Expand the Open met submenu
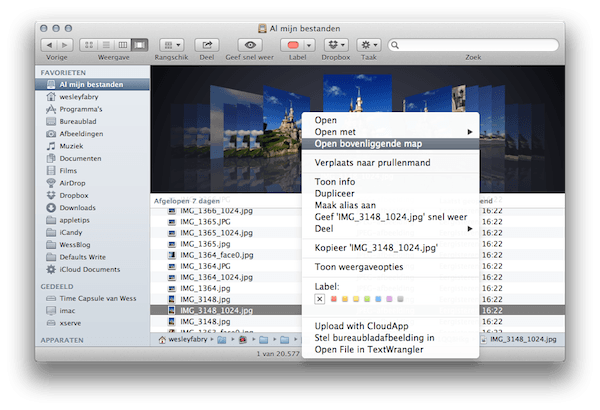This screenshot has height=410, width=600. click(x=391, y=132)
